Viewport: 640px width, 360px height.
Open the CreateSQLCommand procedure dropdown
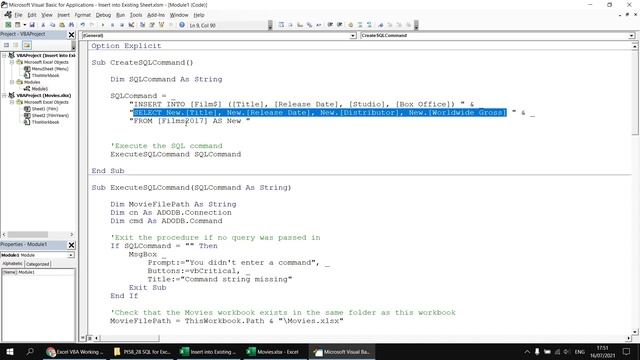pos(631,36)
